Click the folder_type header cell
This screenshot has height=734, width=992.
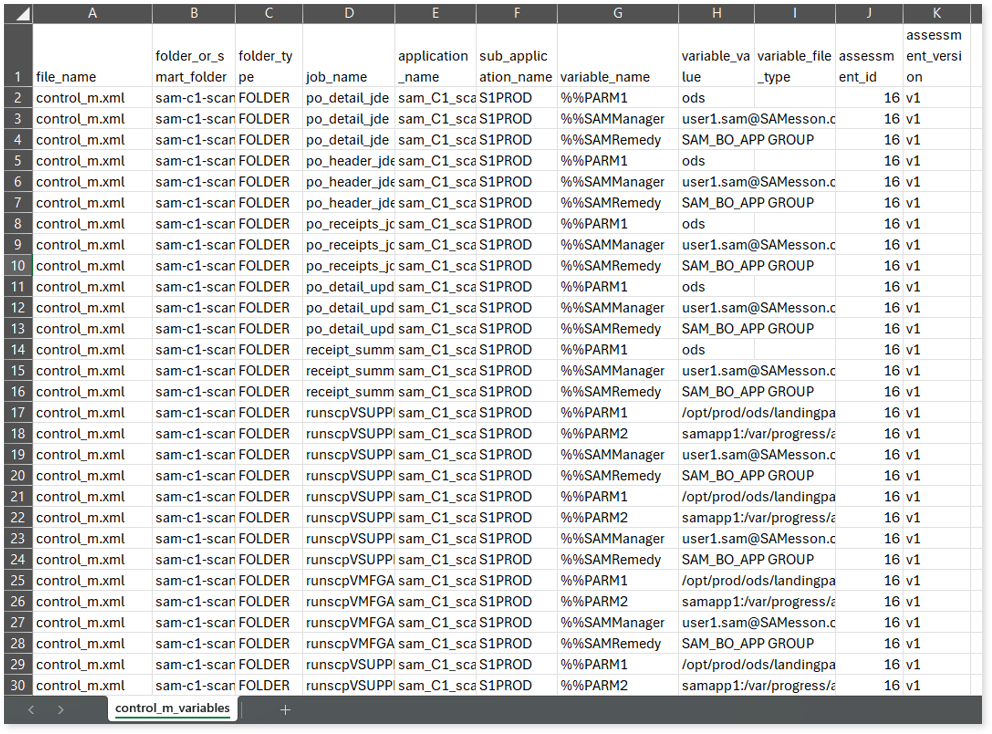click(269, 55)
